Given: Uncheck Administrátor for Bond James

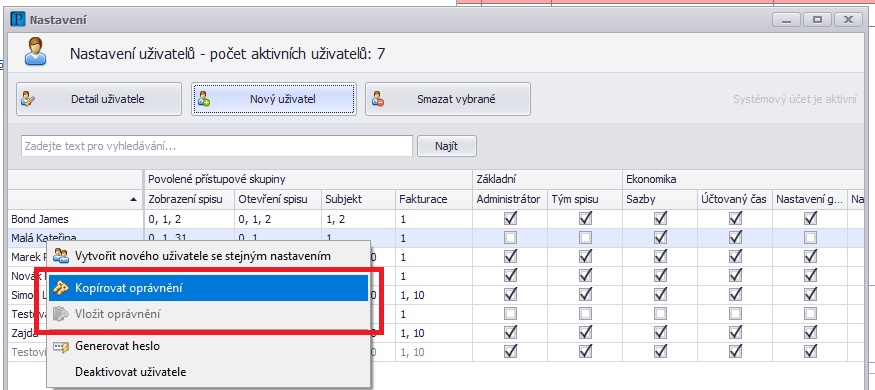Looking at the screenshot, I should point(510,218).
